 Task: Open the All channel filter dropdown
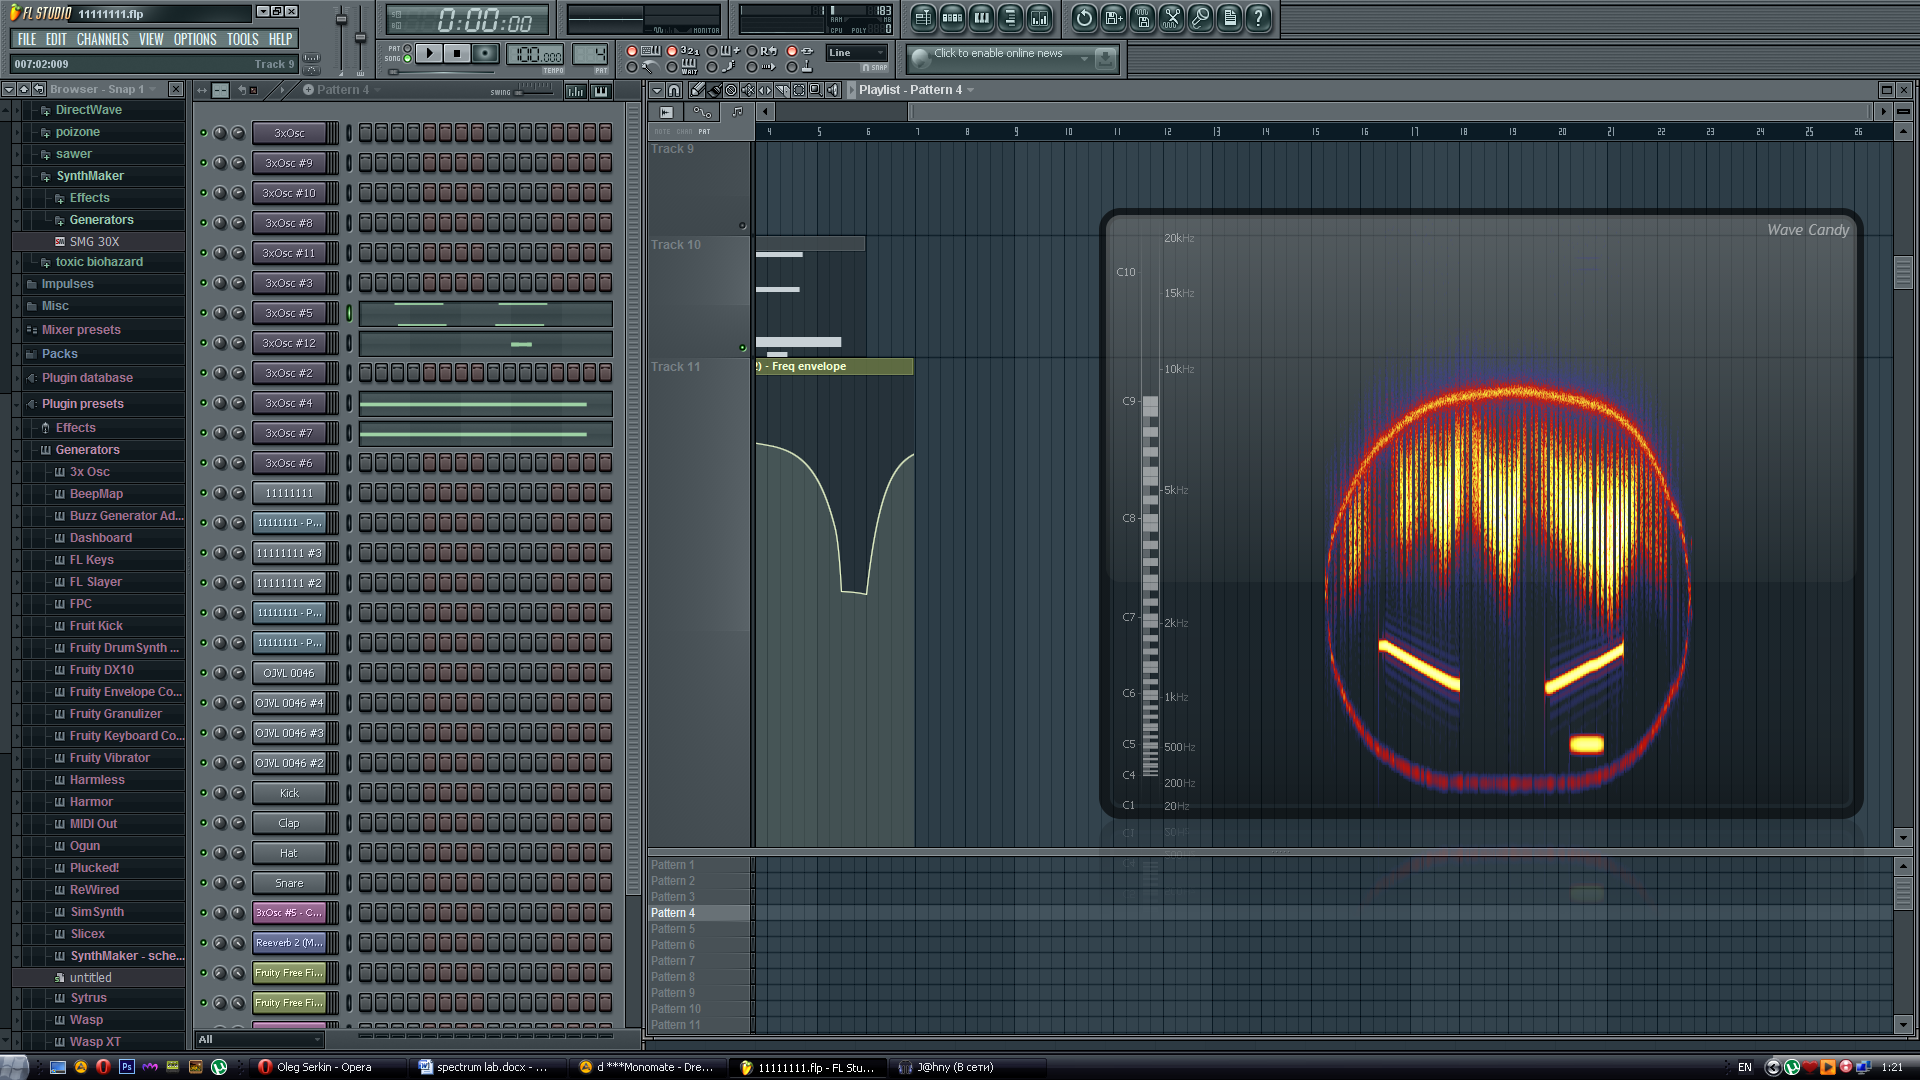(x=259, y=1040)
